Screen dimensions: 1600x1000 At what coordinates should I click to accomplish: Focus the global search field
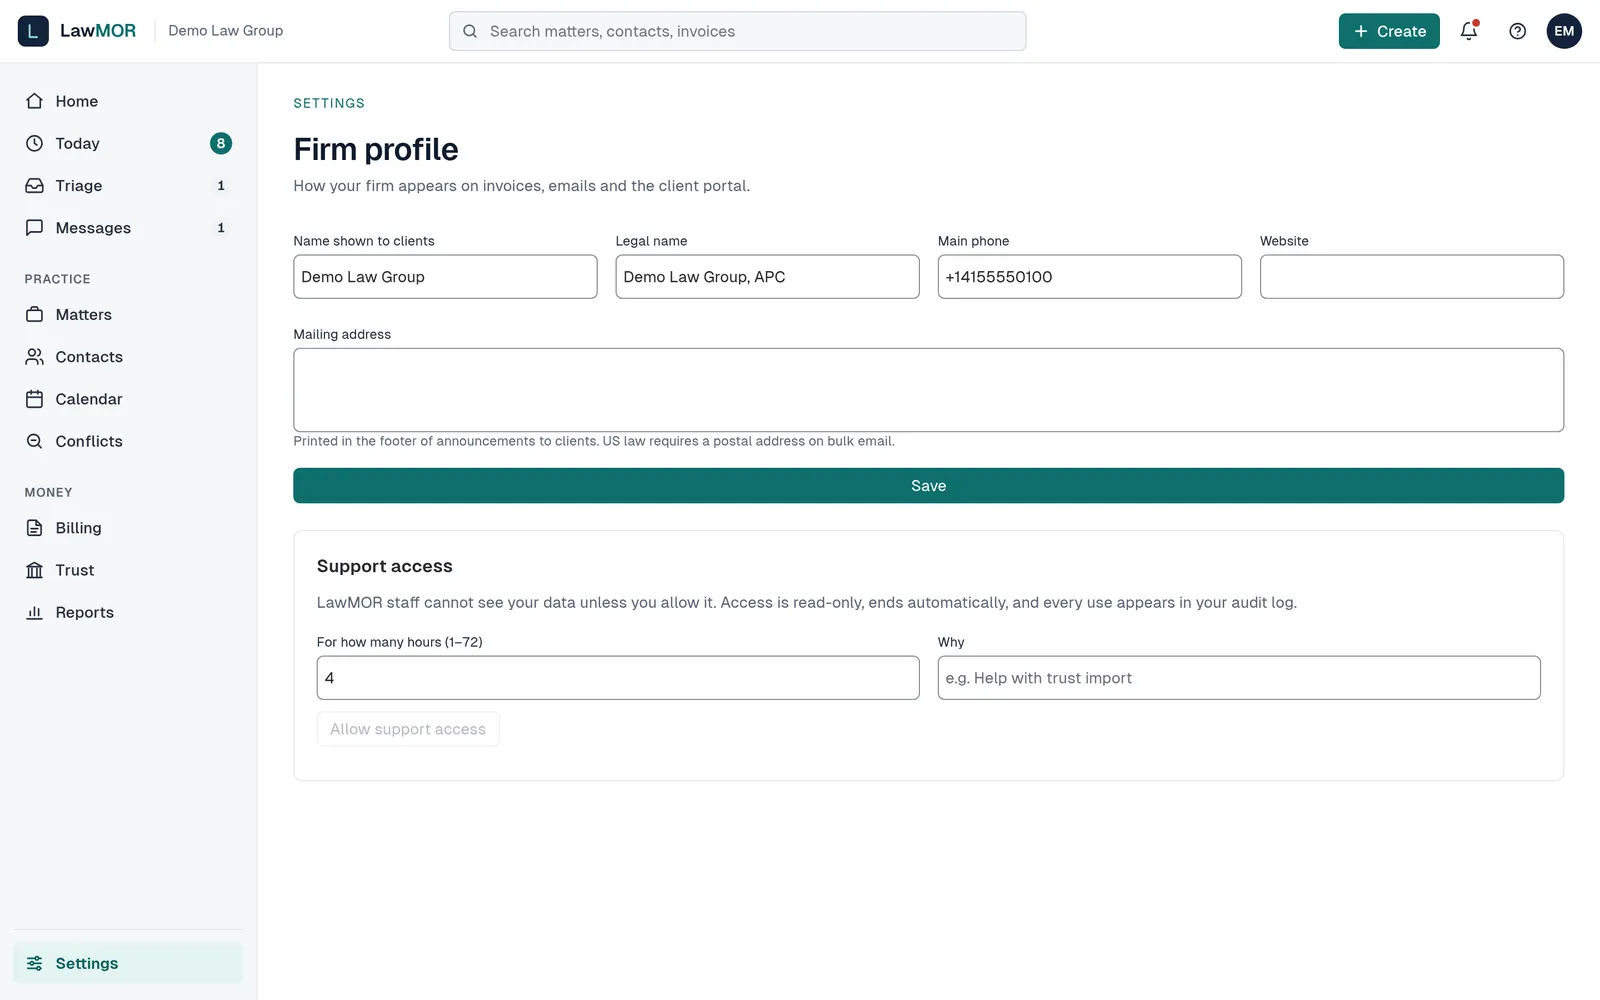[737, 31]
